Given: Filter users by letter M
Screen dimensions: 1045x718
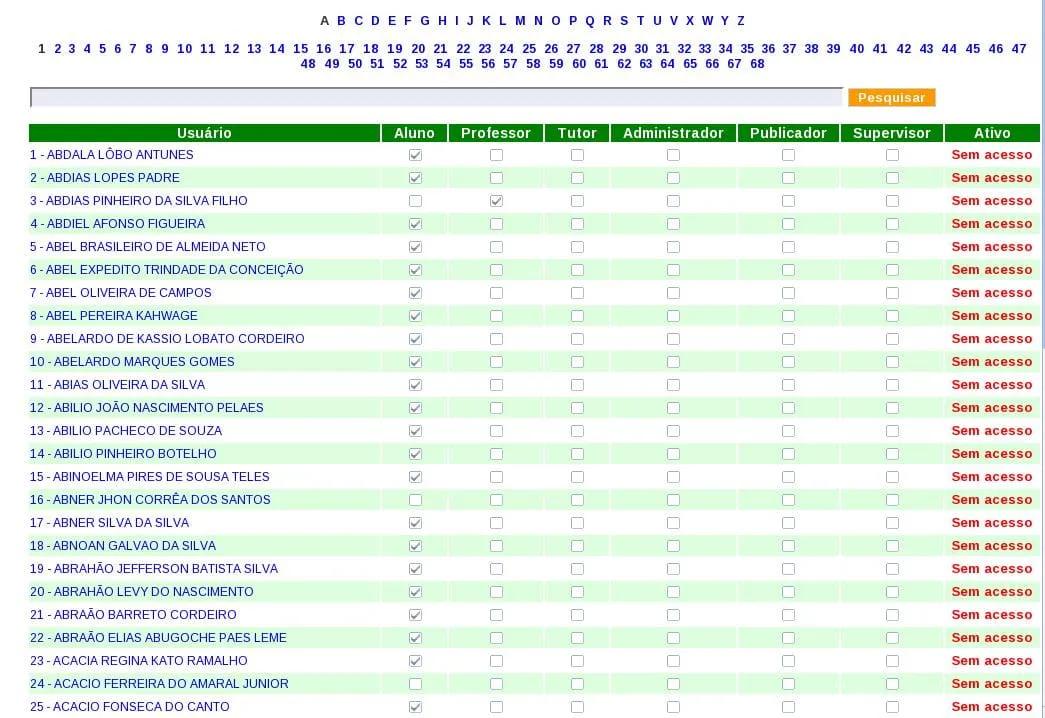Looking at the screenshot, I should (x=520, y=21).
